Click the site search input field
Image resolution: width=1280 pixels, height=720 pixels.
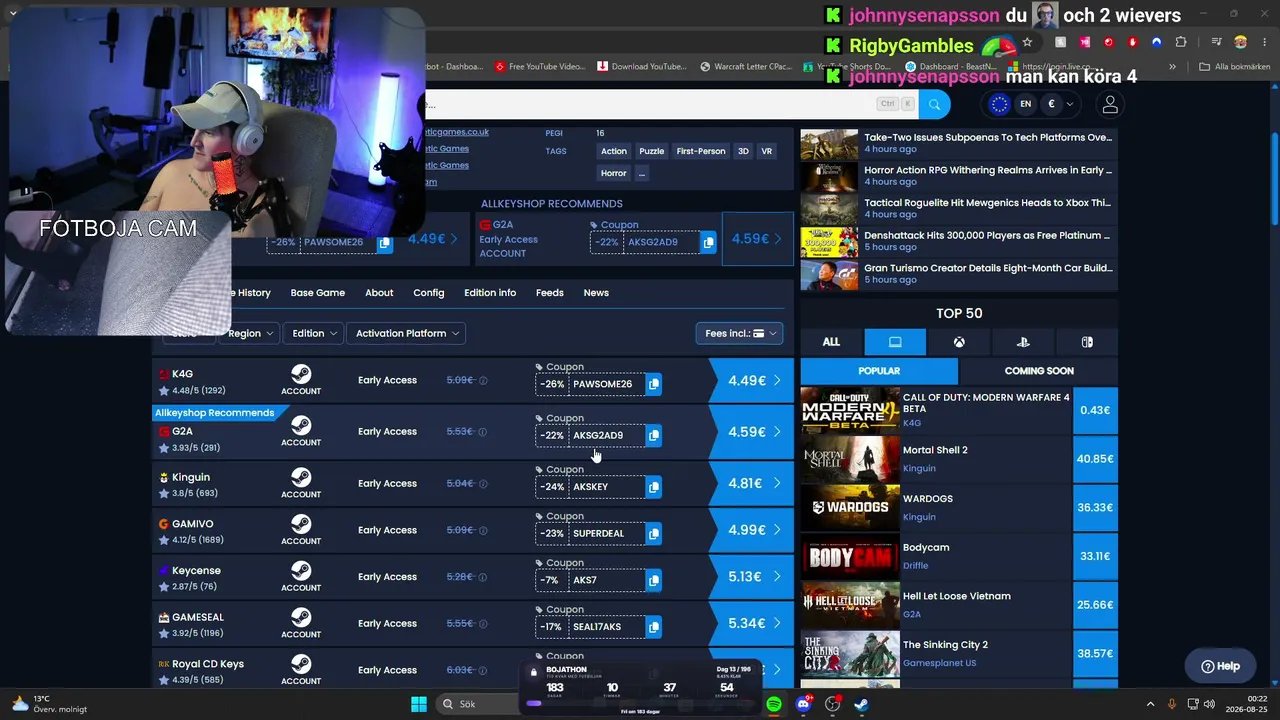[670, 104]
